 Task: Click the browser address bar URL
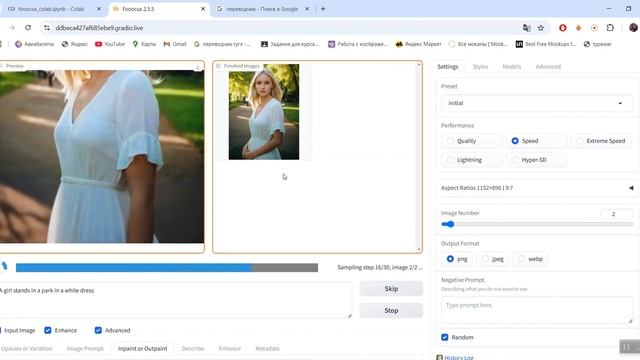pyautogui.click(x=99, y=28)
